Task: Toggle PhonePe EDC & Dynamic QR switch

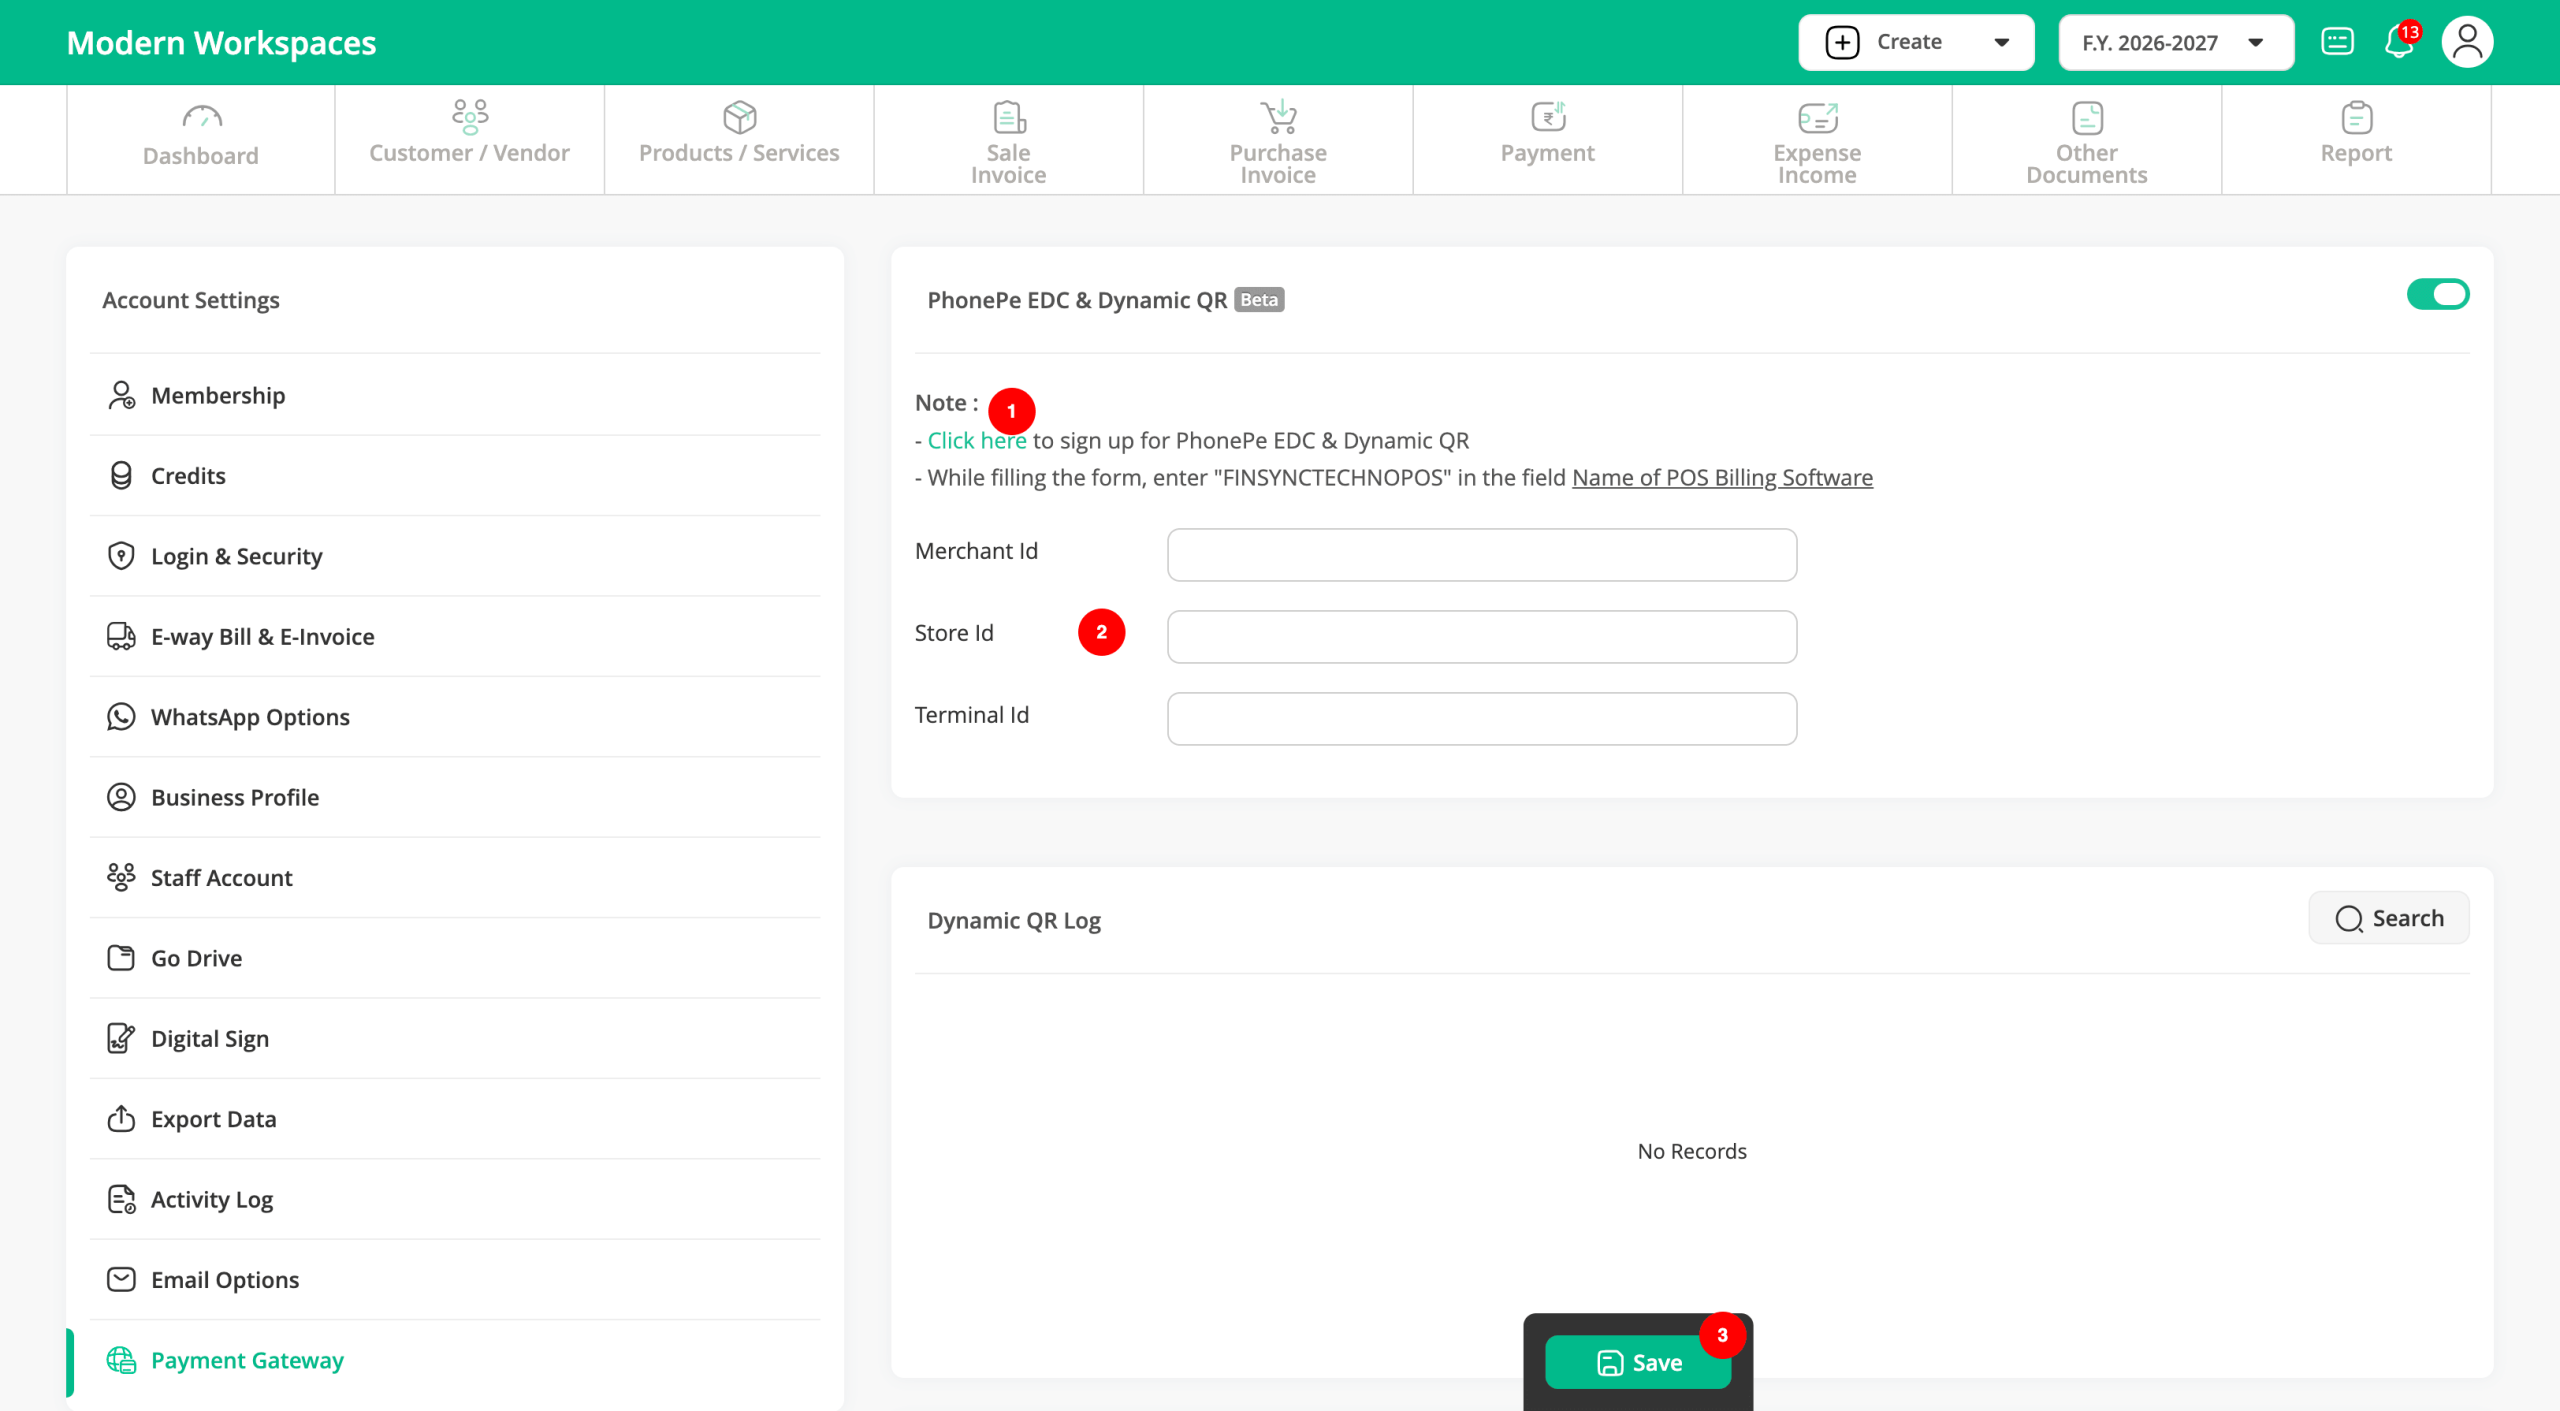Action: click(x=2437, y=294)
